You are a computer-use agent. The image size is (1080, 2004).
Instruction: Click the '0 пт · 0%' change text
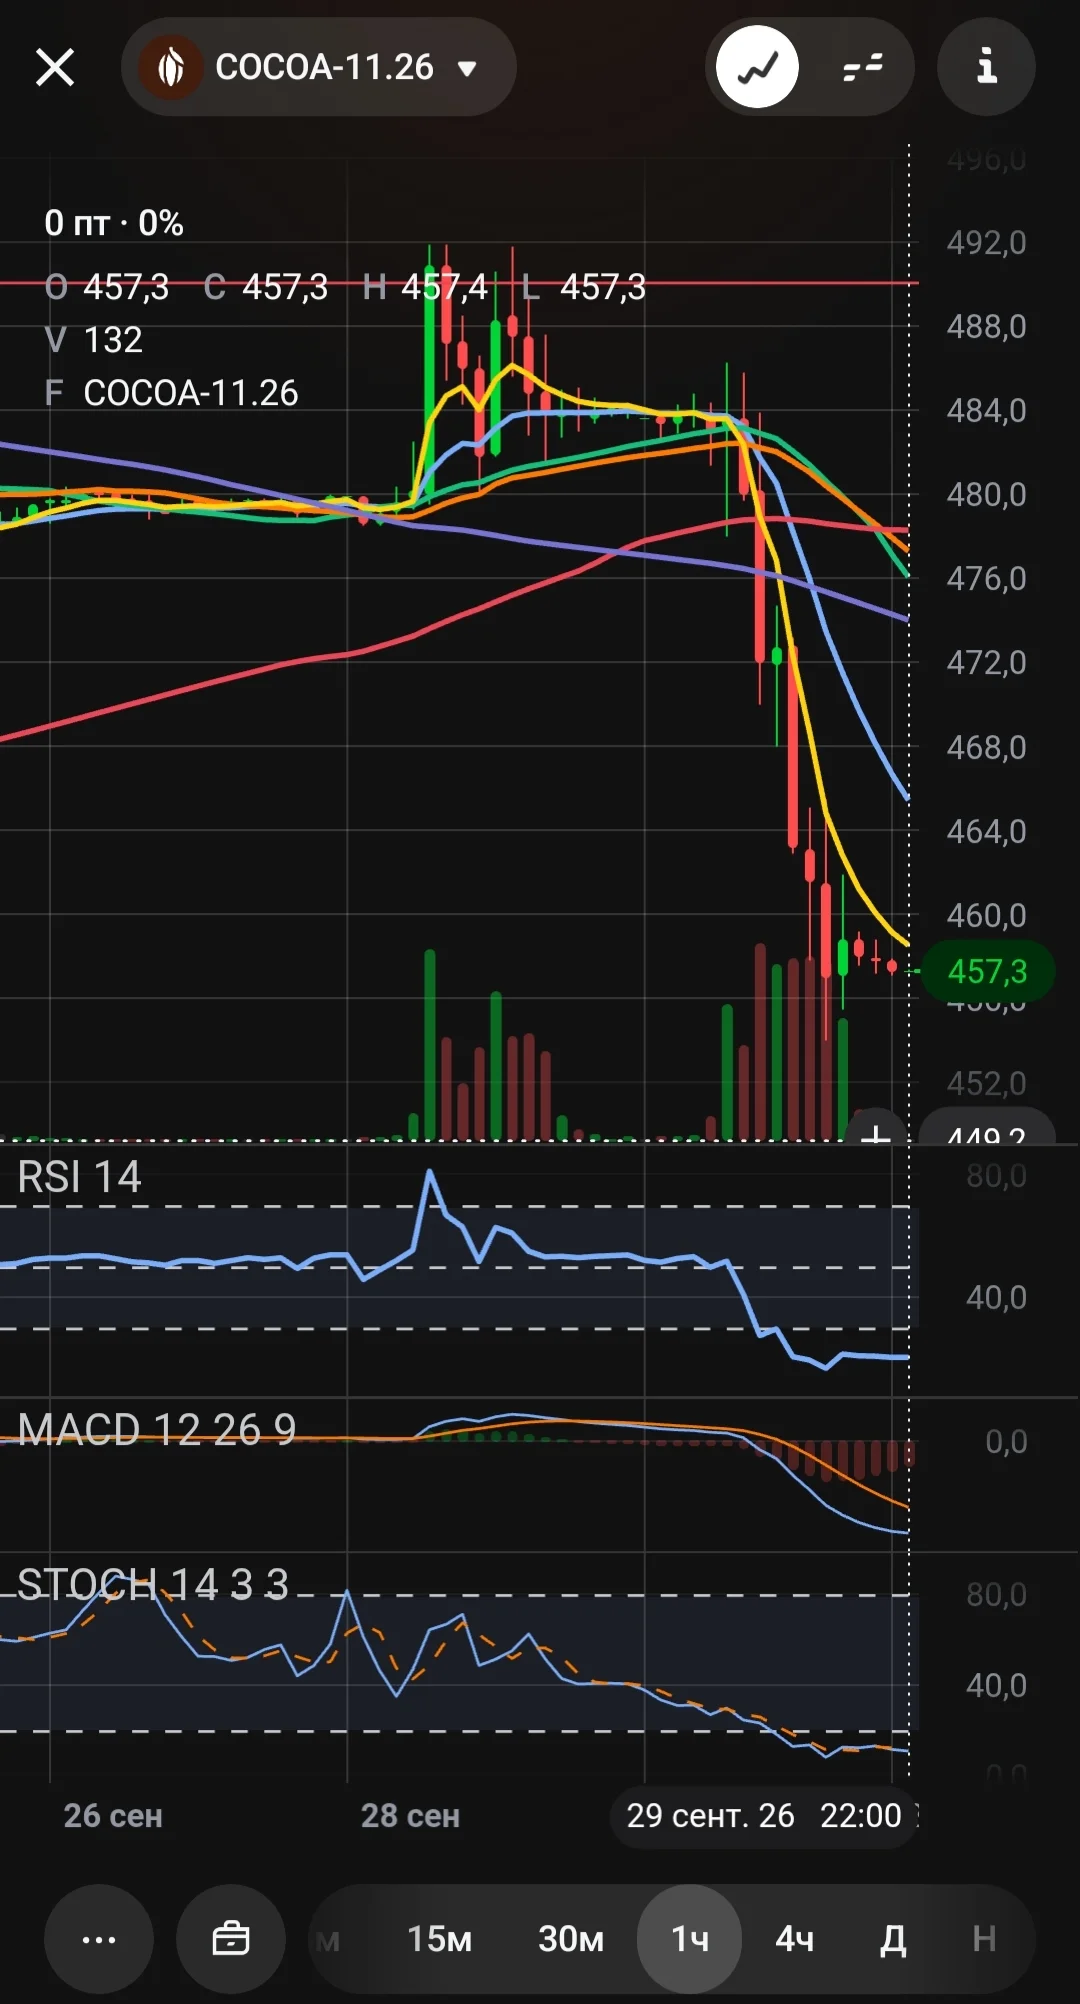tap(114, 223)
